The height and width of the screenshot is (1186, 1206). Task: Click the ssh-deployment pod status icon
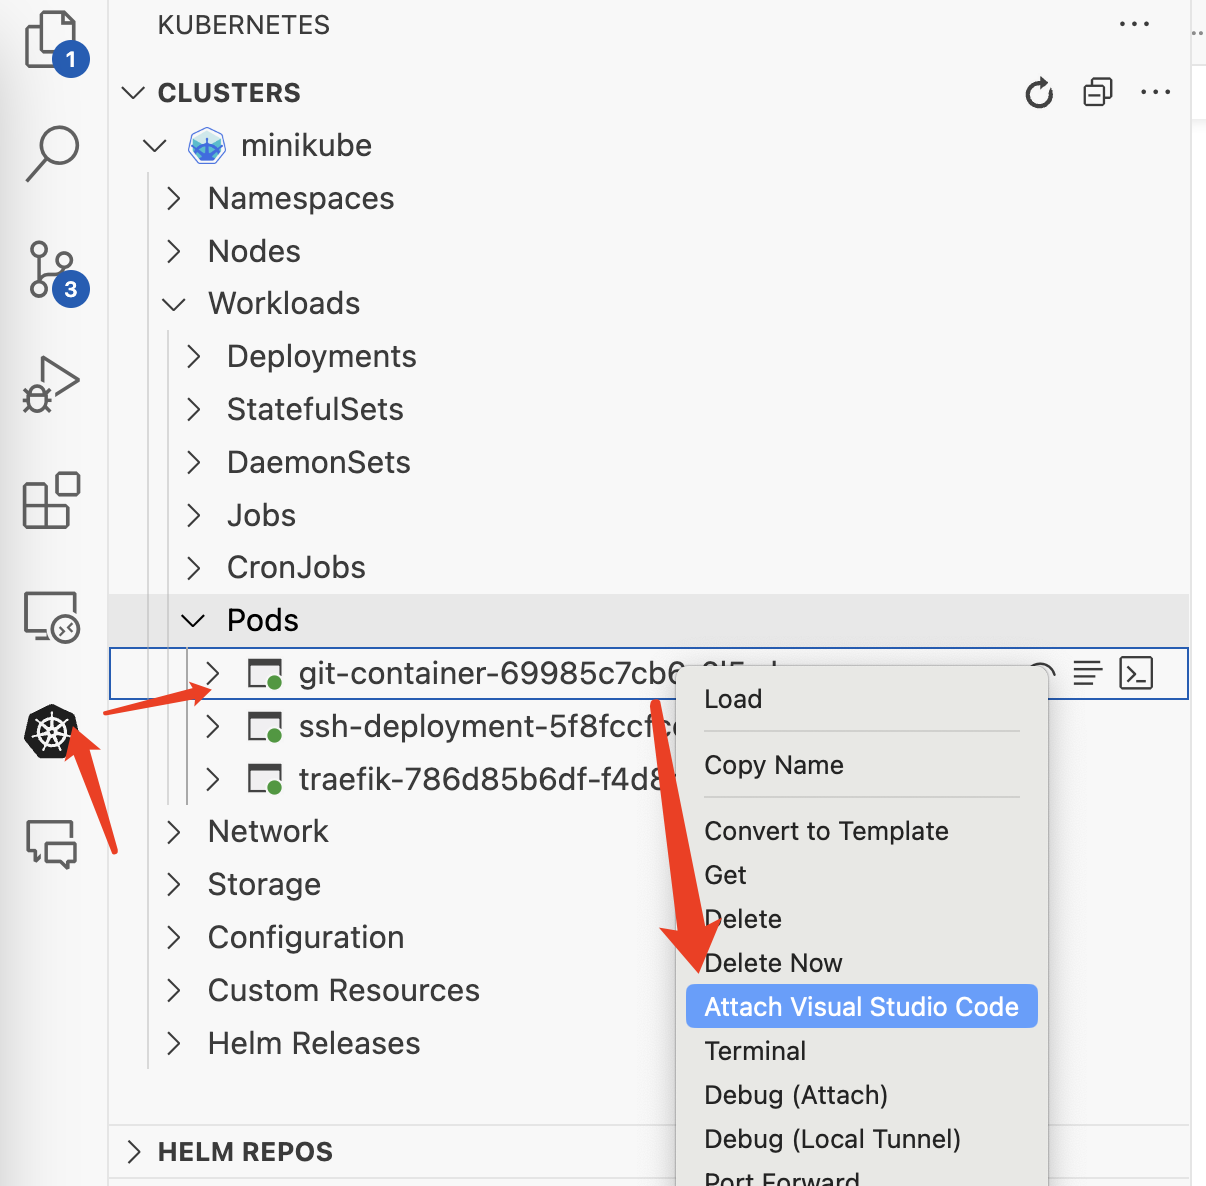(265, 727)
